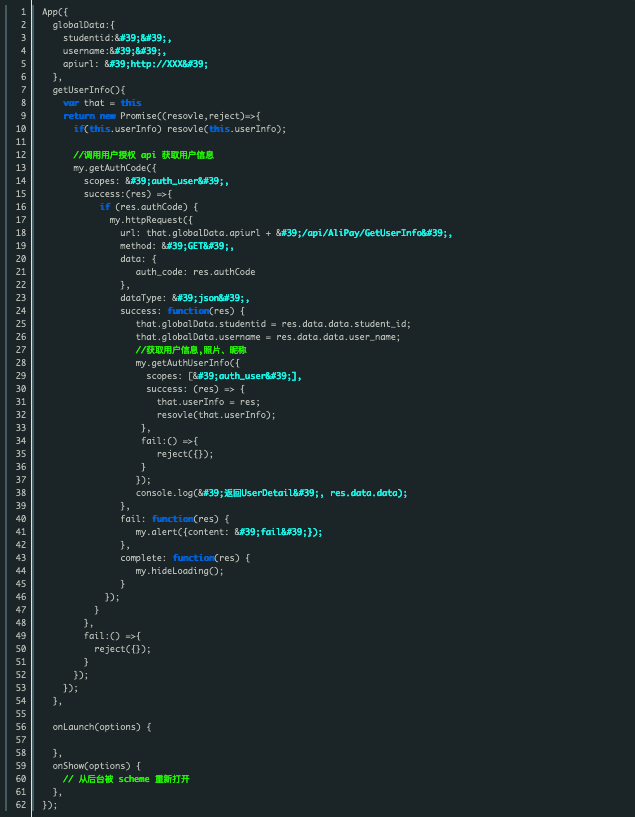The height and width of the screenshot is (817, 635).
Task: Click the 'dataType' json line
Action: pos(185,299)
